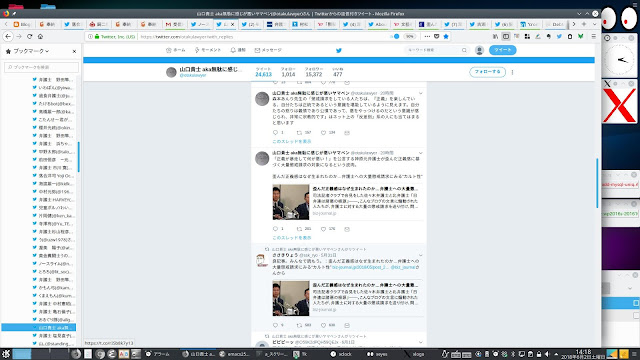Open the Firefox library icon

[495, 36]
